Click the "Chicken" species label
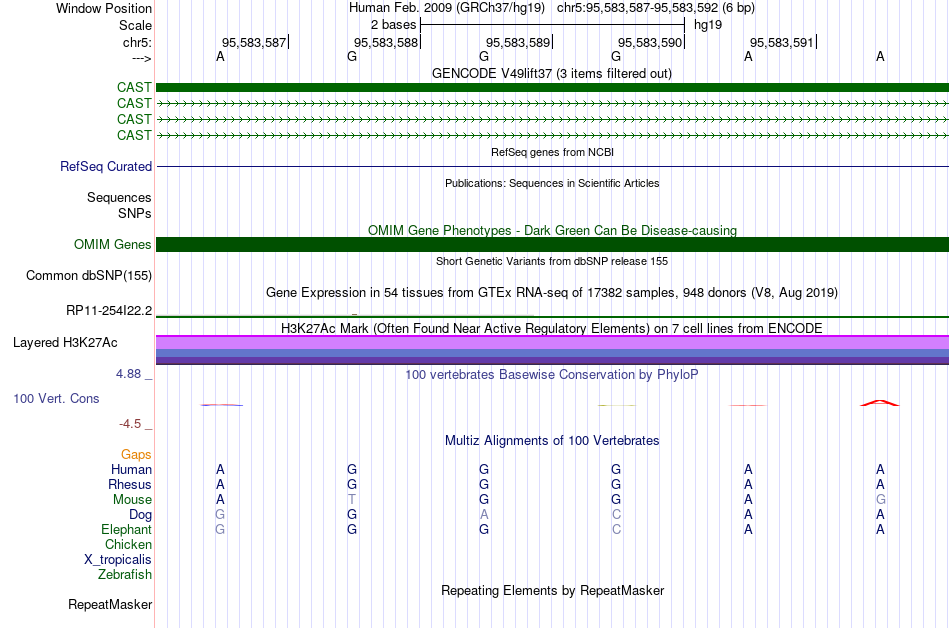 point(128,544)
